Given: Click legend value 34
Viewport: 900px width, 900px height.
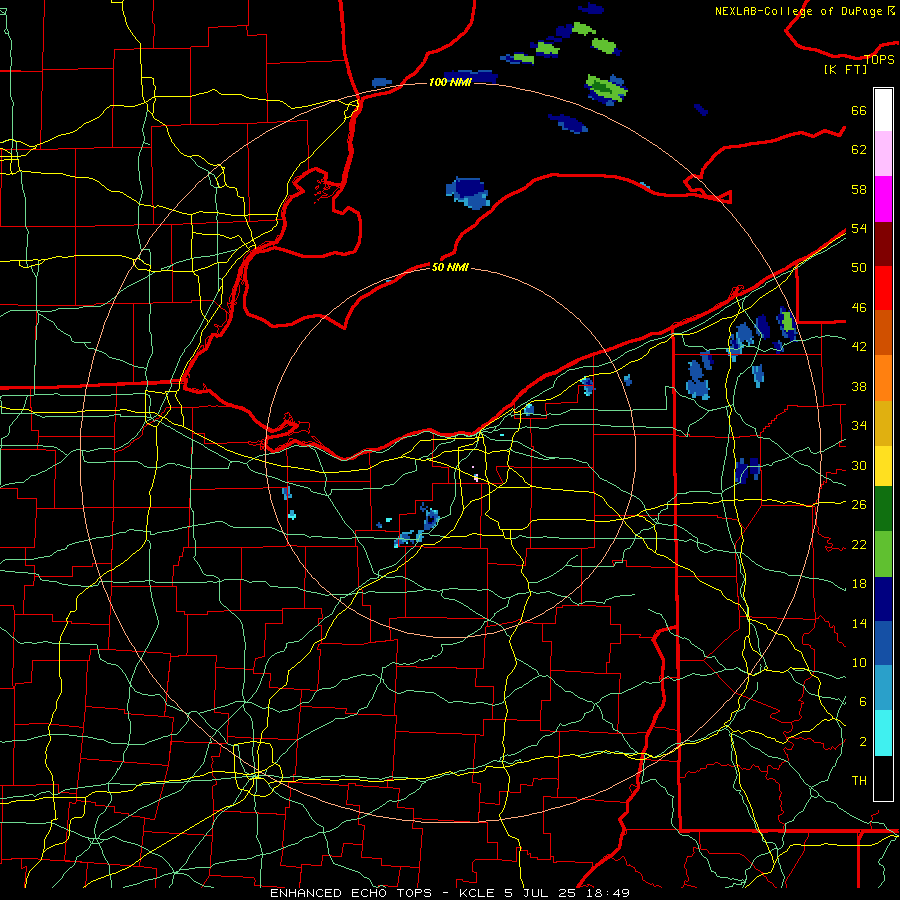Looking at the screenshot, I should [859, 425].
